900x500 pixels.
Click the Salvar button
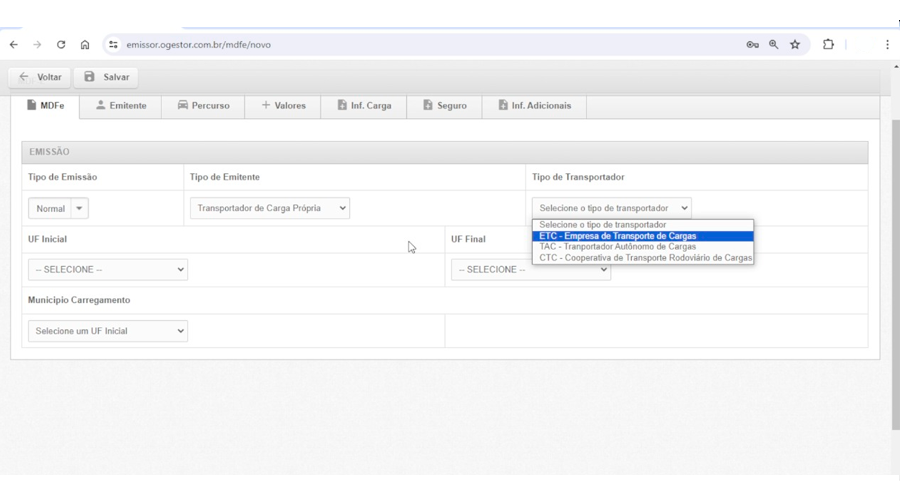[106, 77]
